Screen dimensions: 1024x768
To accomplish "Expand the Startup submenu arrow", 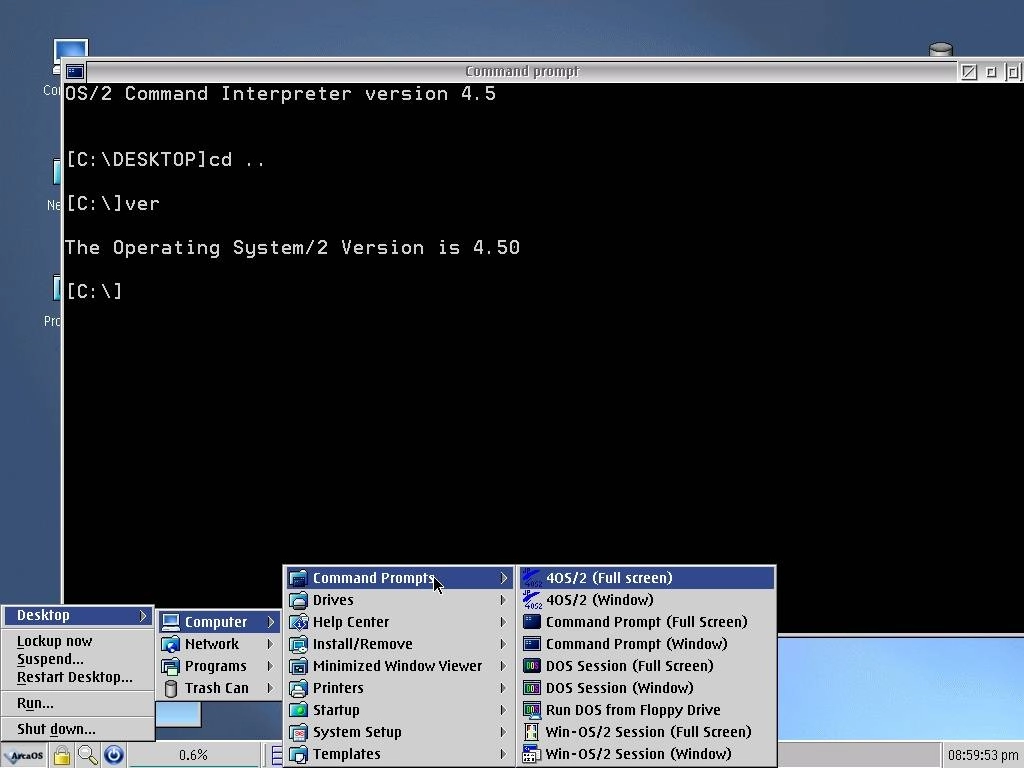I will pyautogui.click(x=504, y=710).
